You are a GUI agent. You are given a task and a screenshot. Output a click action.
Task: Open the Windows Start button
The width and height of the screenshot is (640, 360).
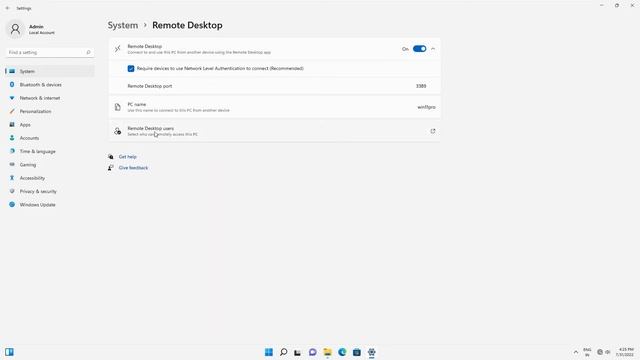click(x=269, y=352)
